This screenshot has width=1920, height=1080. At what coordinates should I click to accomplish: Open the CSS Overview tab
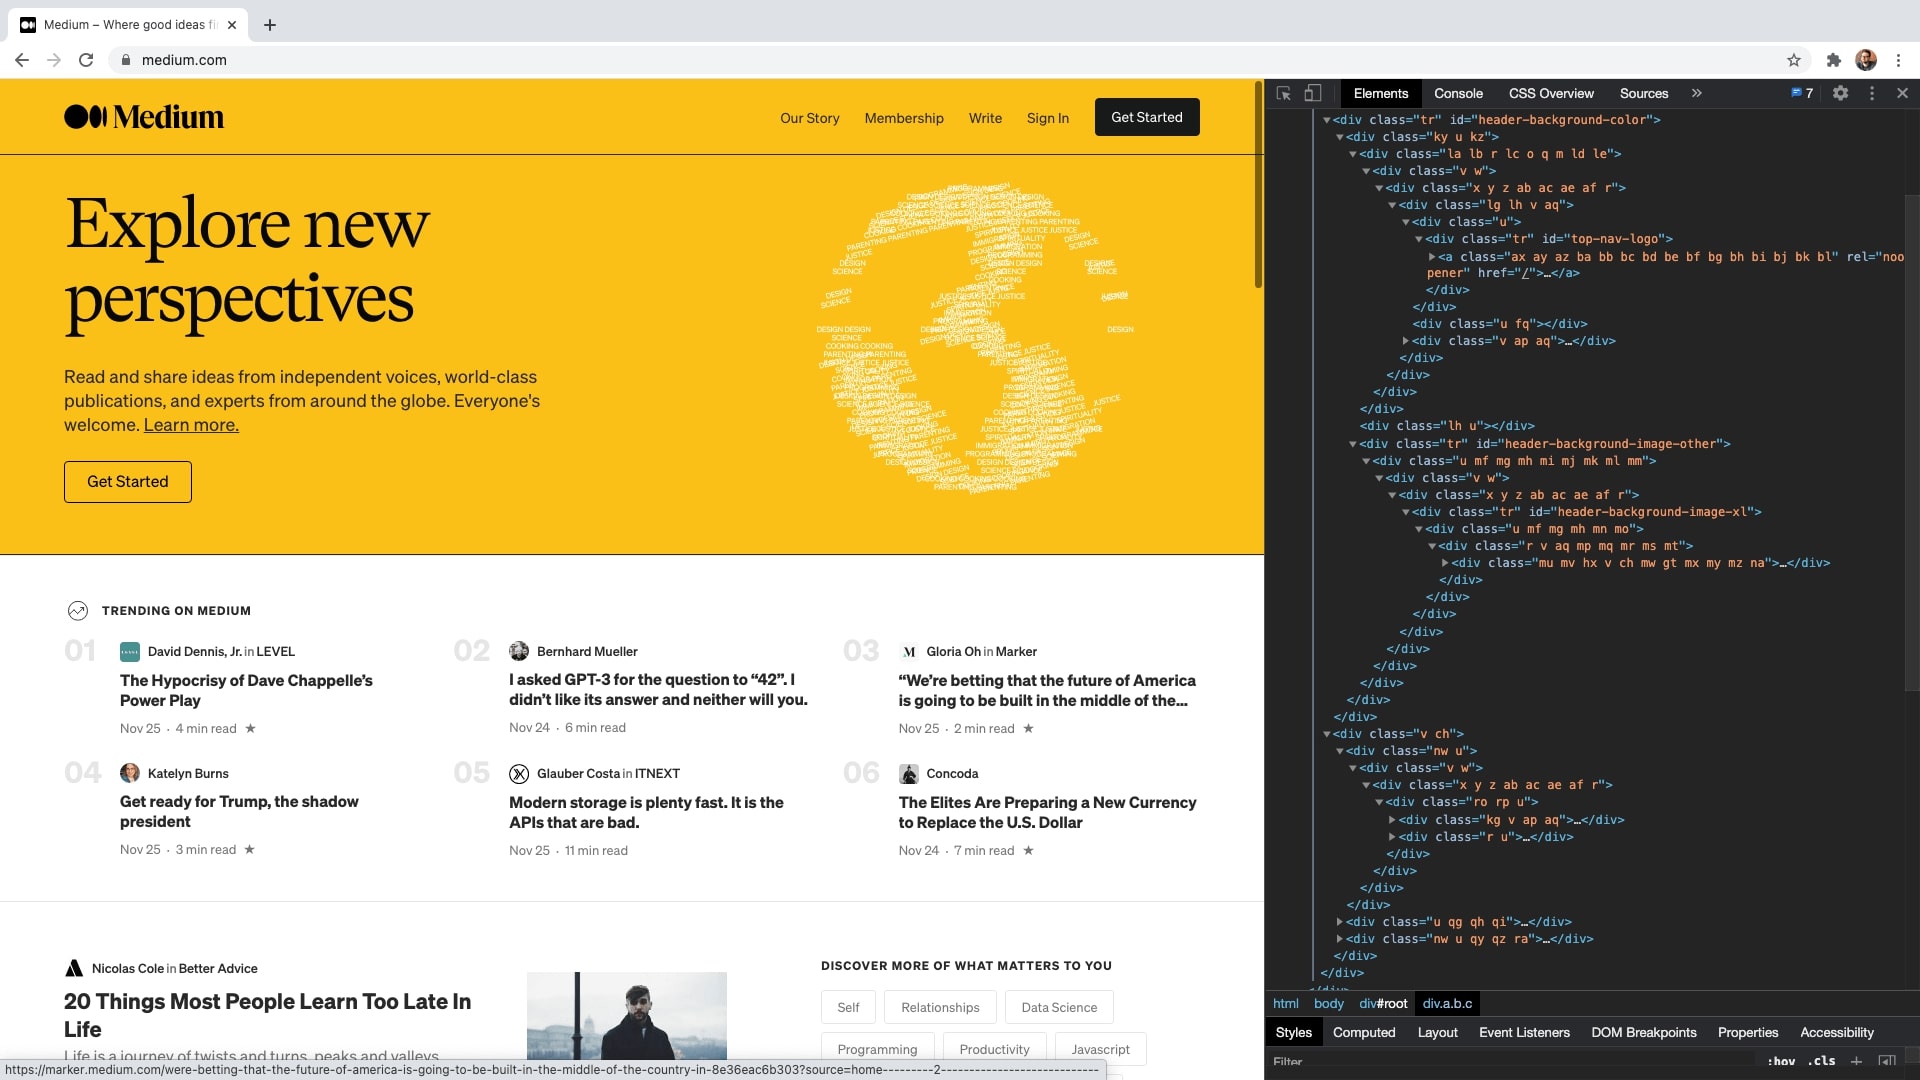[1551, 93]
